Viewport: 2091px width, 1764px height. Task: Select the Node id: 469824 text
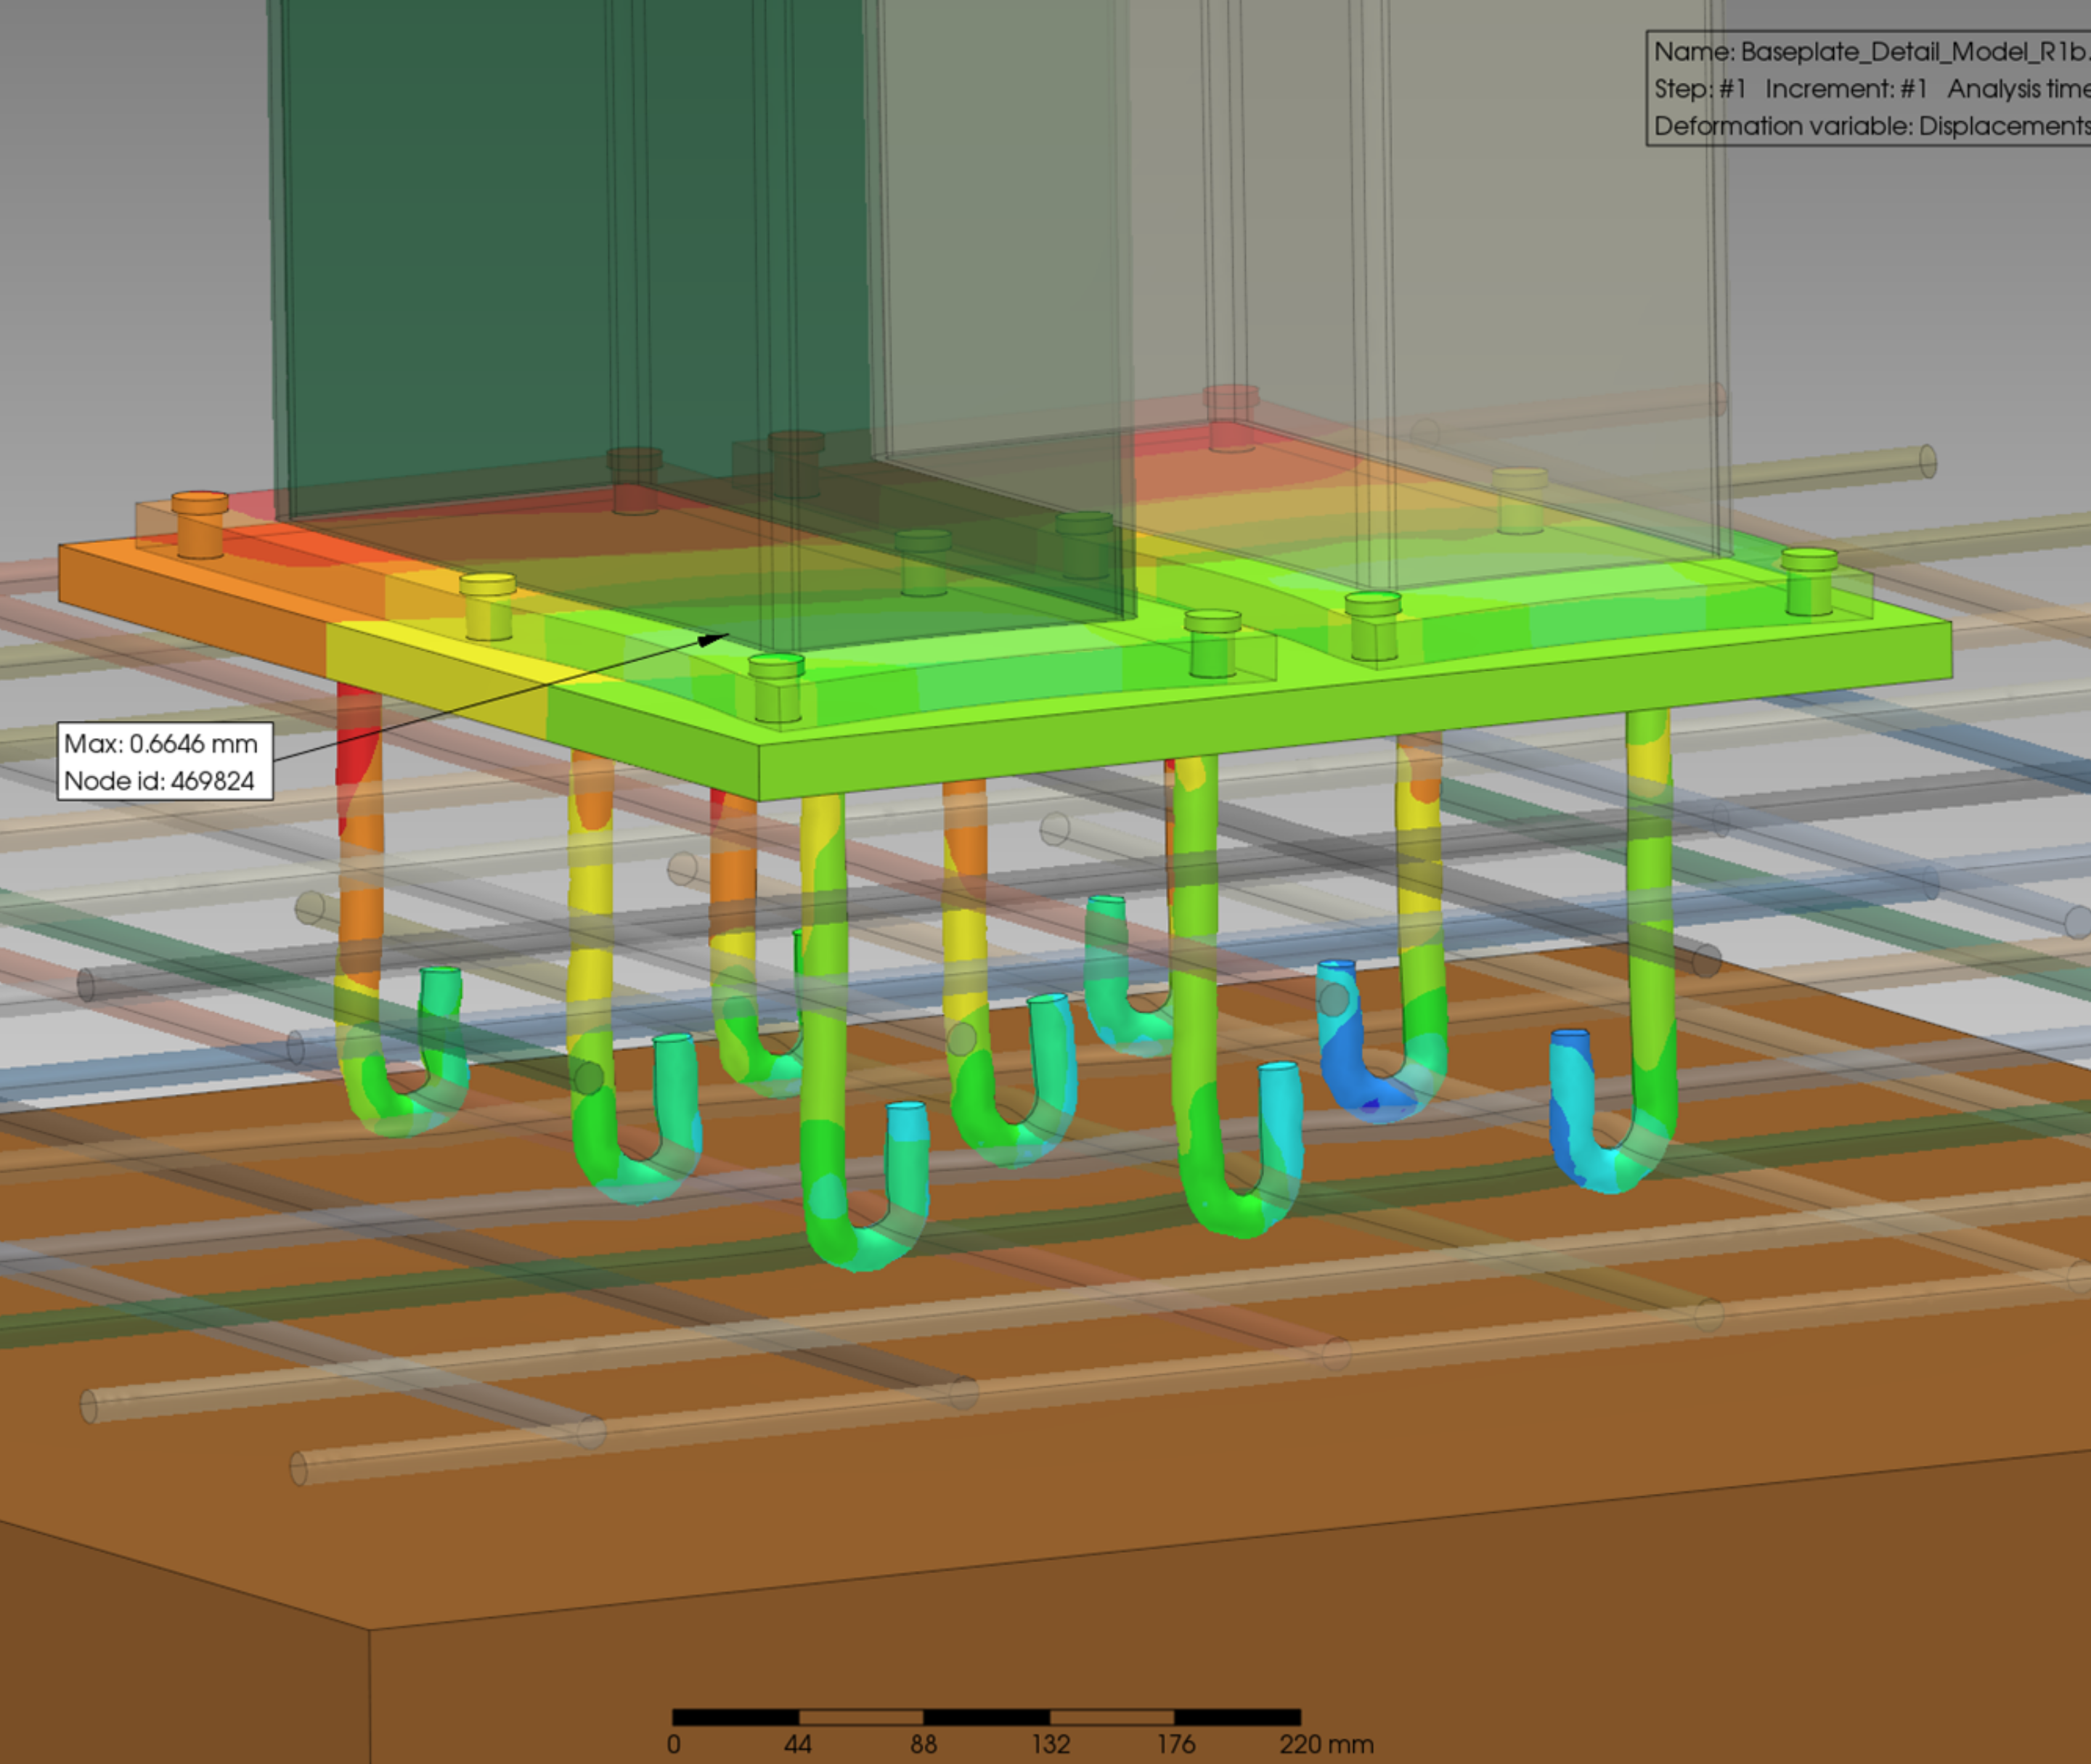(159, 781)
